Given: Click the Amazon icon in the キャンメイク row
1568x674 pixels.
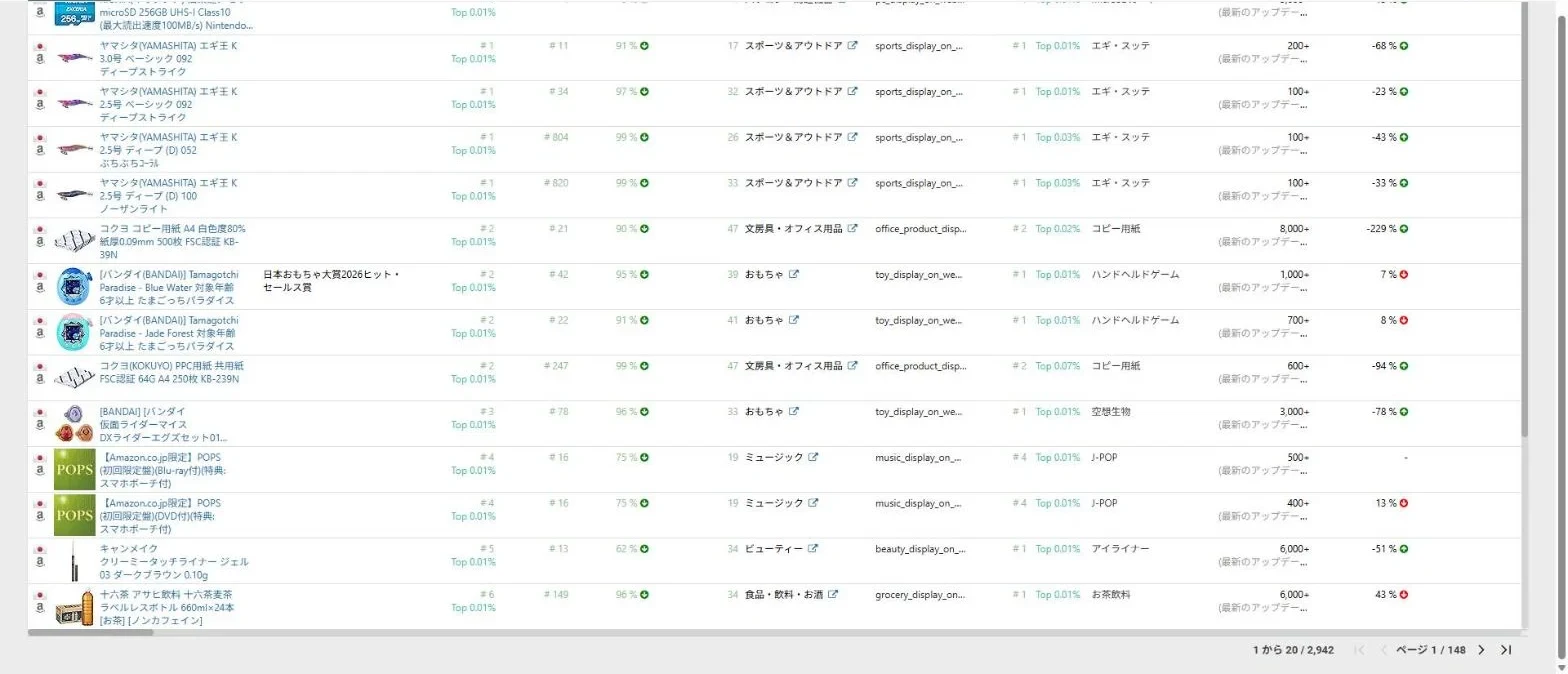Looking at the screenshot, I should [x=41, y=562].
